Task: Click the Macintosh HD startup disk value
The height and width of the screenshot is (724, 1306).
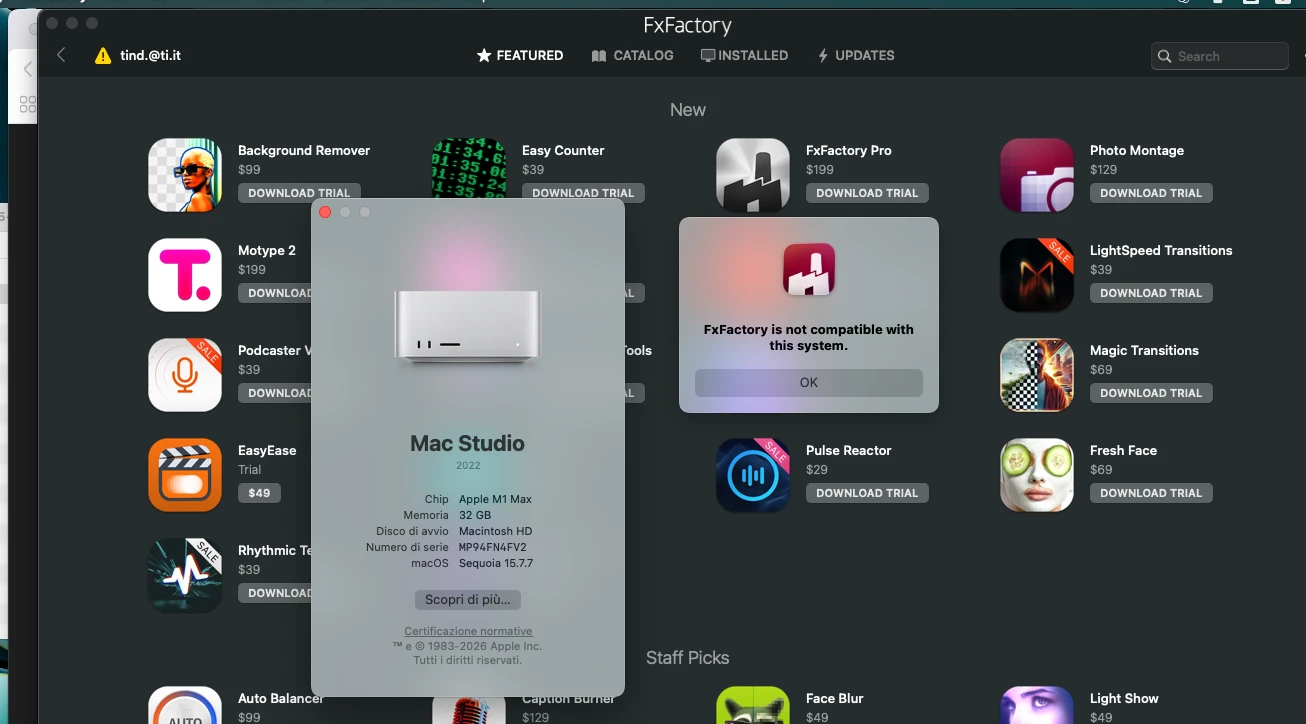Action: pos(495,531)
